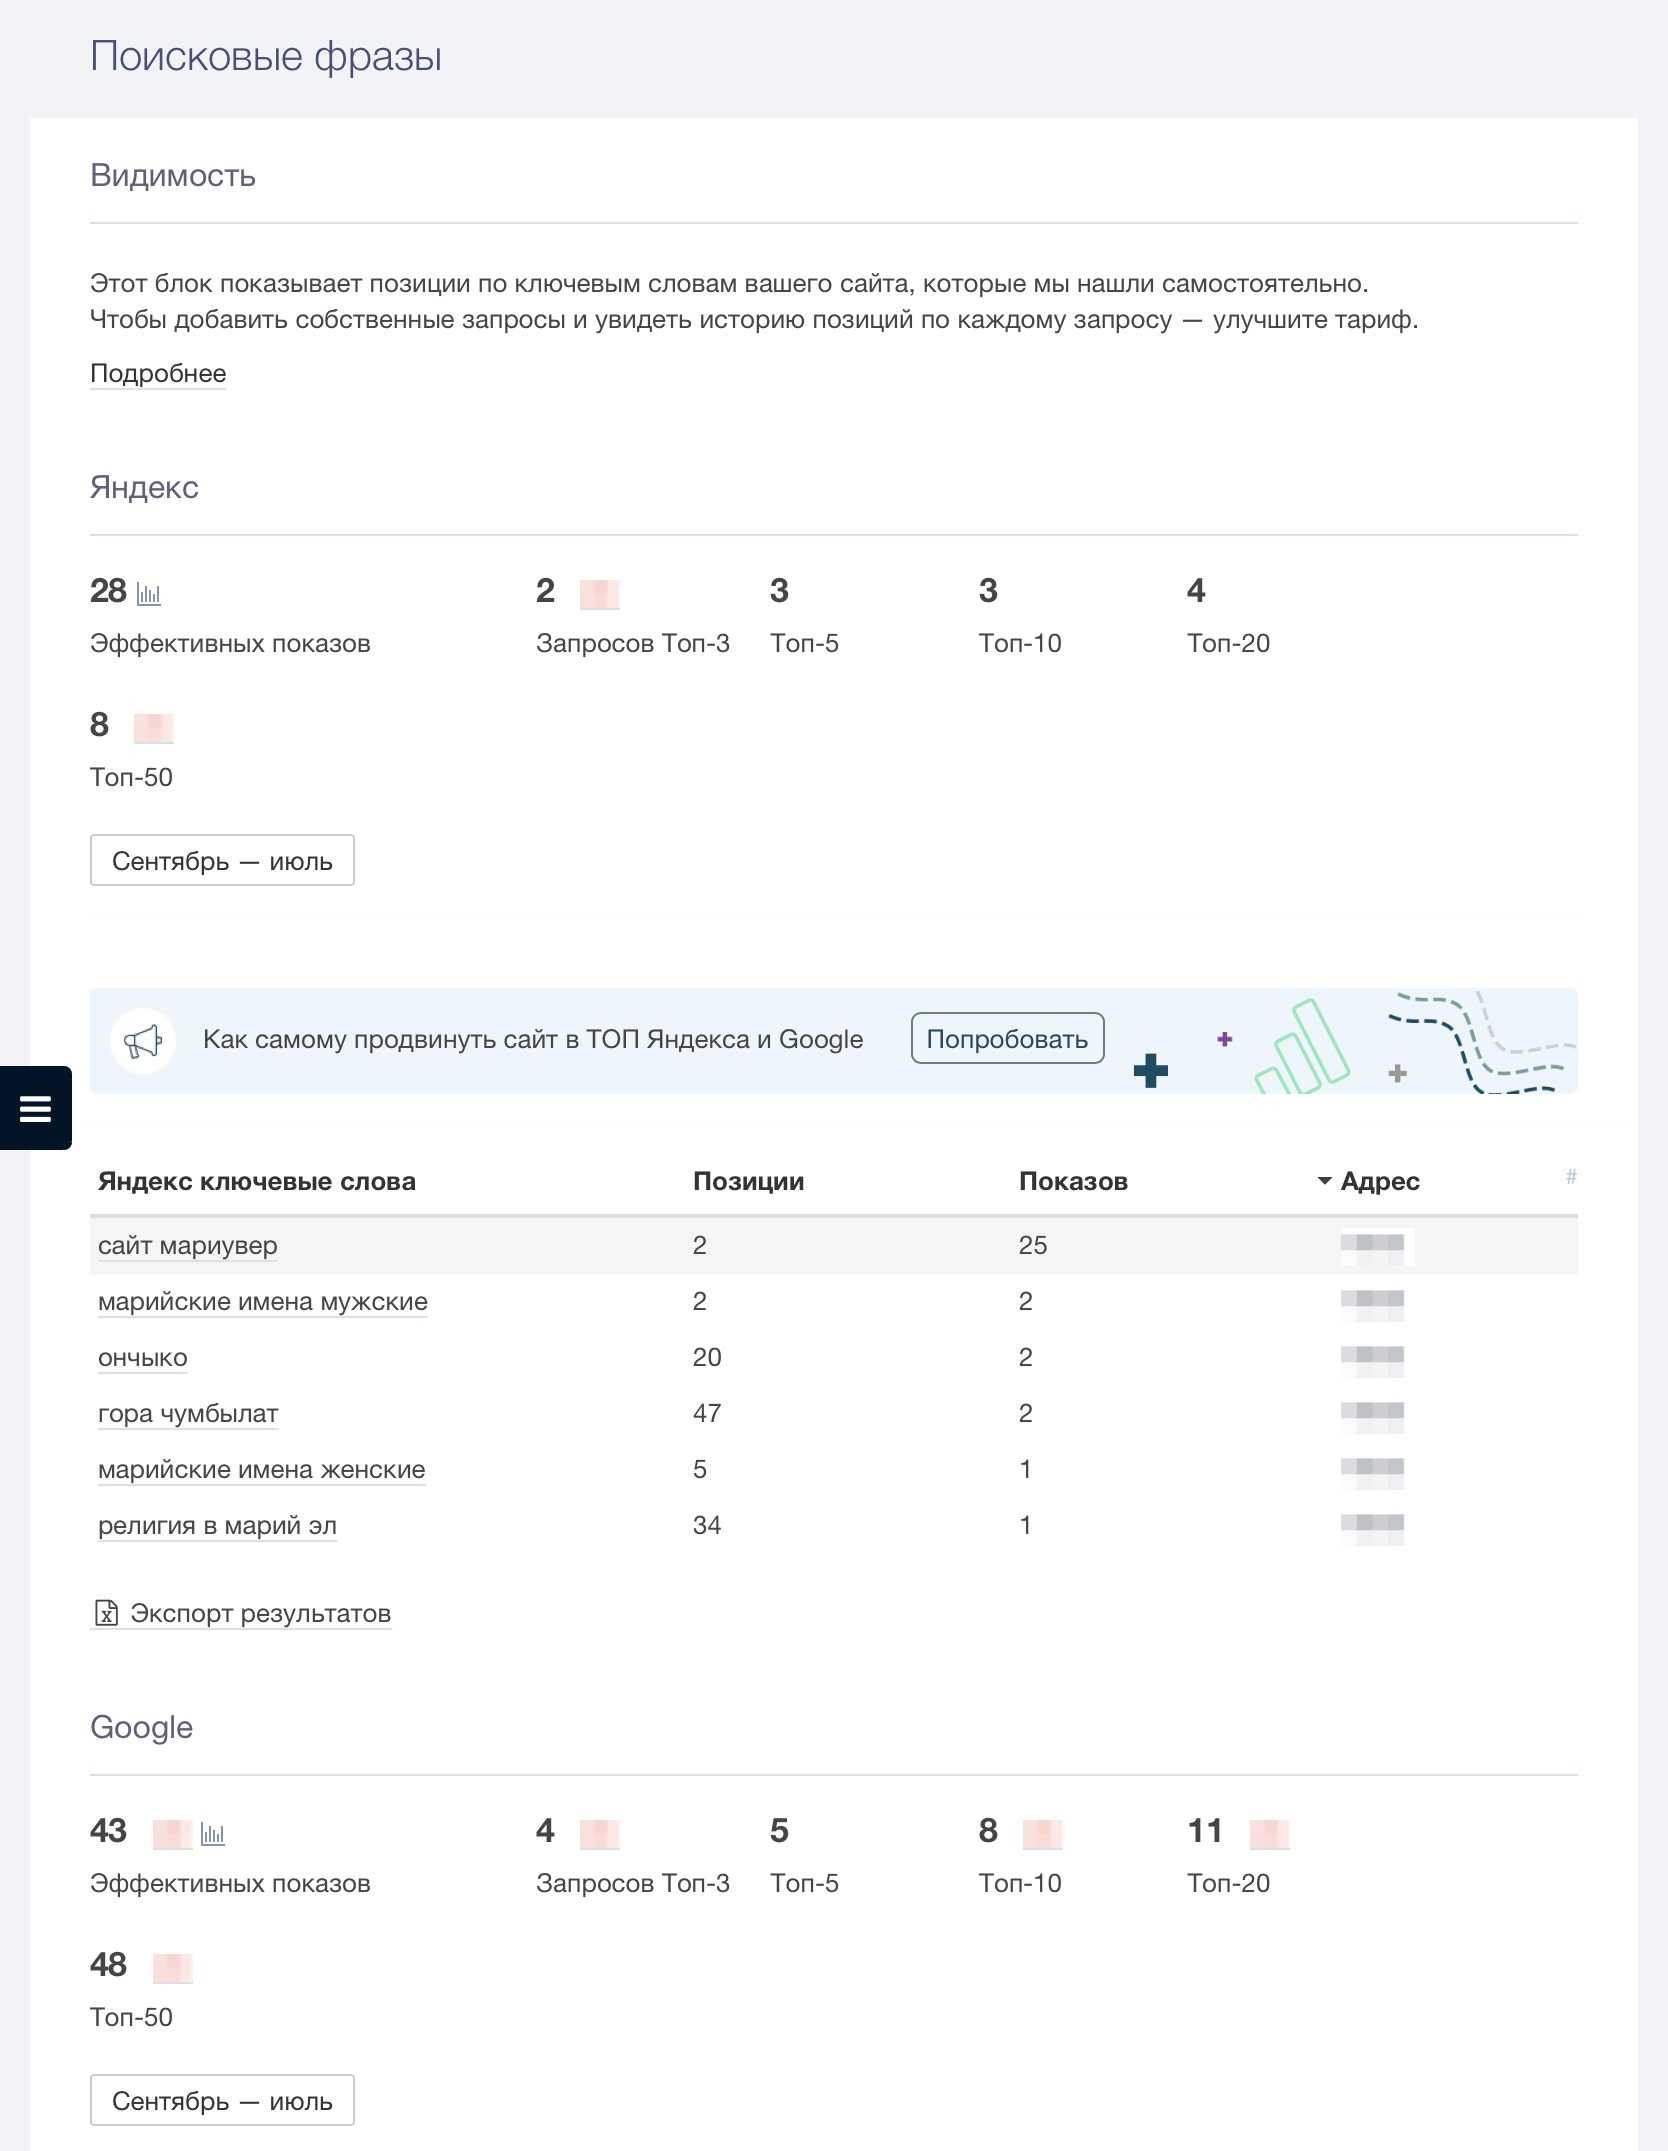Click pink indicator next to Google Топ-10
Screen dimensions: 1668x2151
coord(1042,1834)
